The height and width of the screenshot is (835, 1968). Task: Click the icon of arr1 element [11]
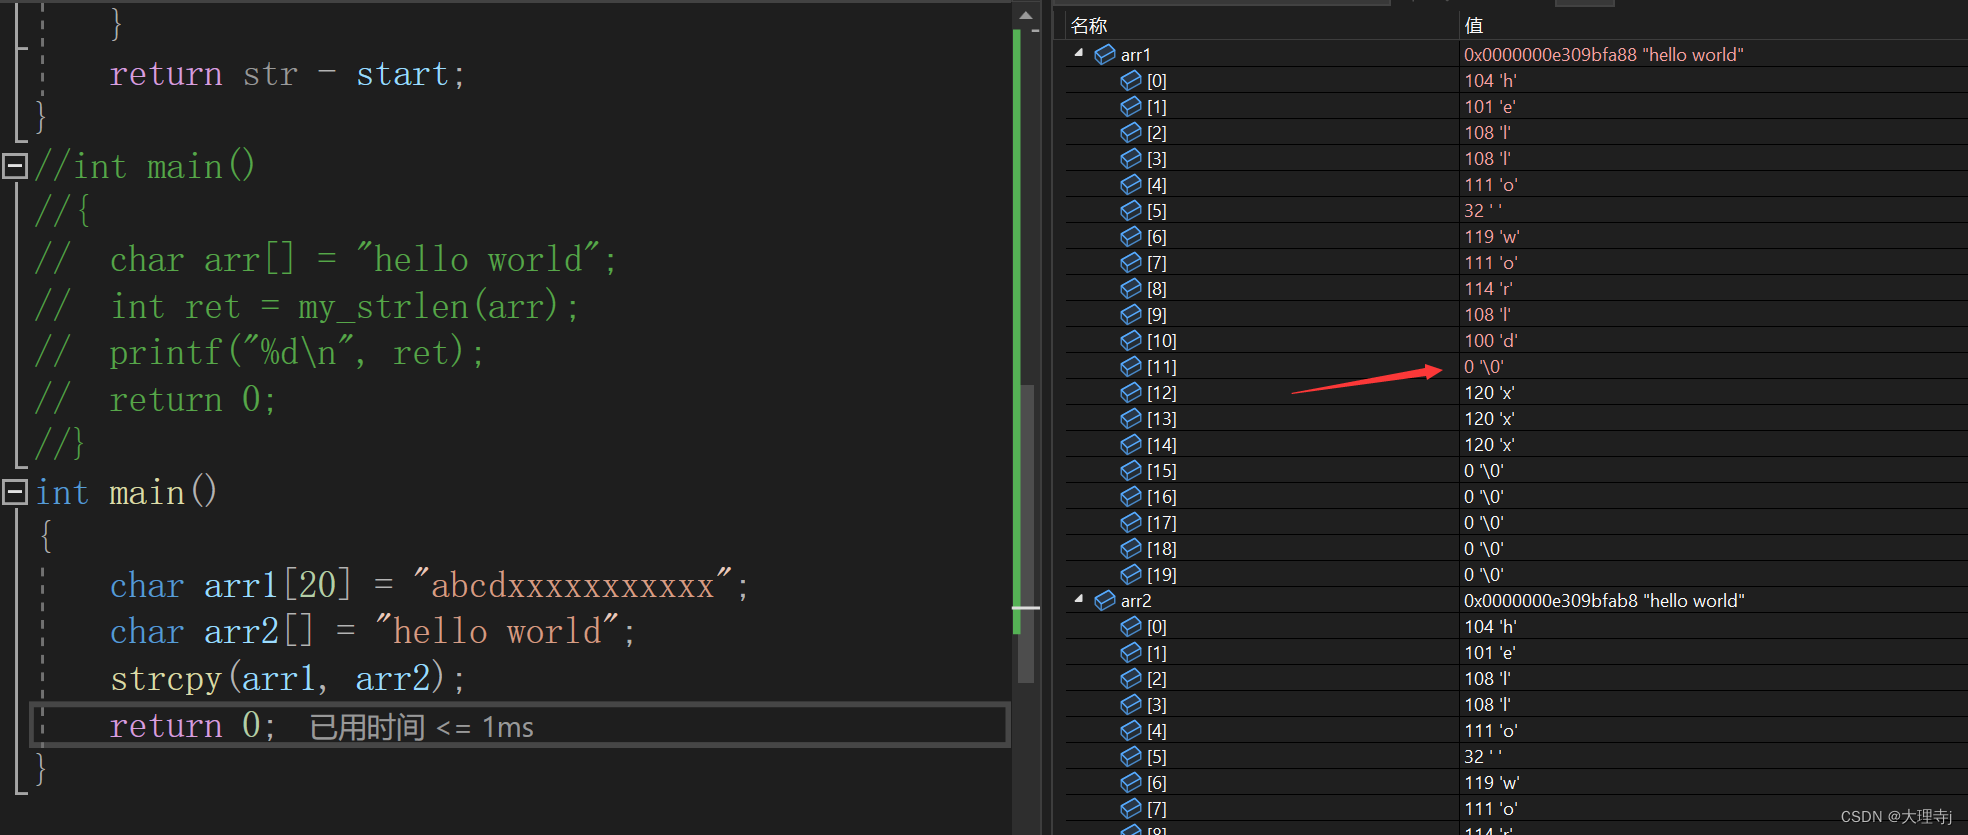pos(1131,366)
